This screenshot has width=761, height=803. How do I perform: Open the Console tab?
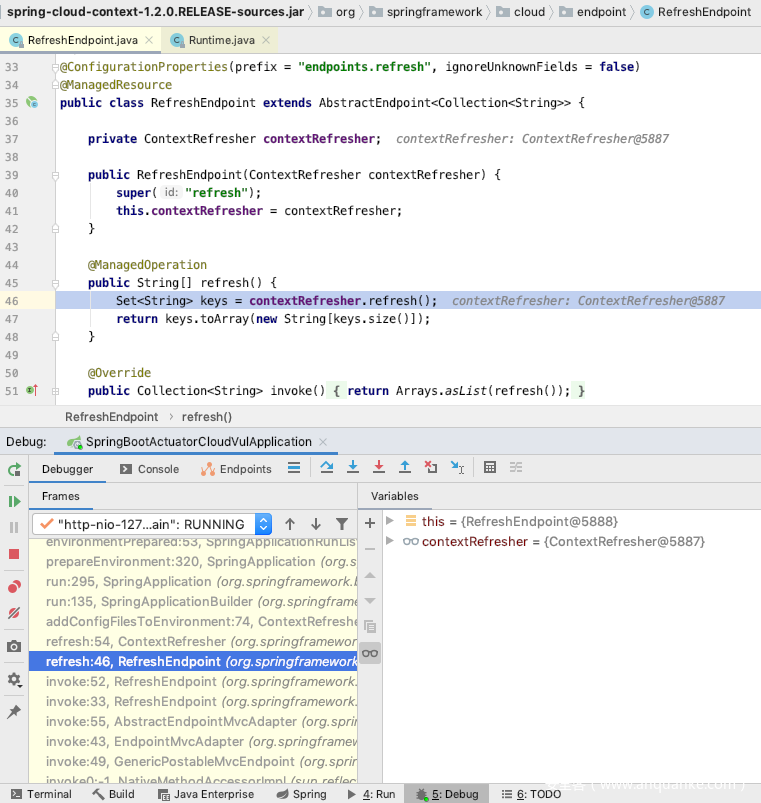coord(149,469)
